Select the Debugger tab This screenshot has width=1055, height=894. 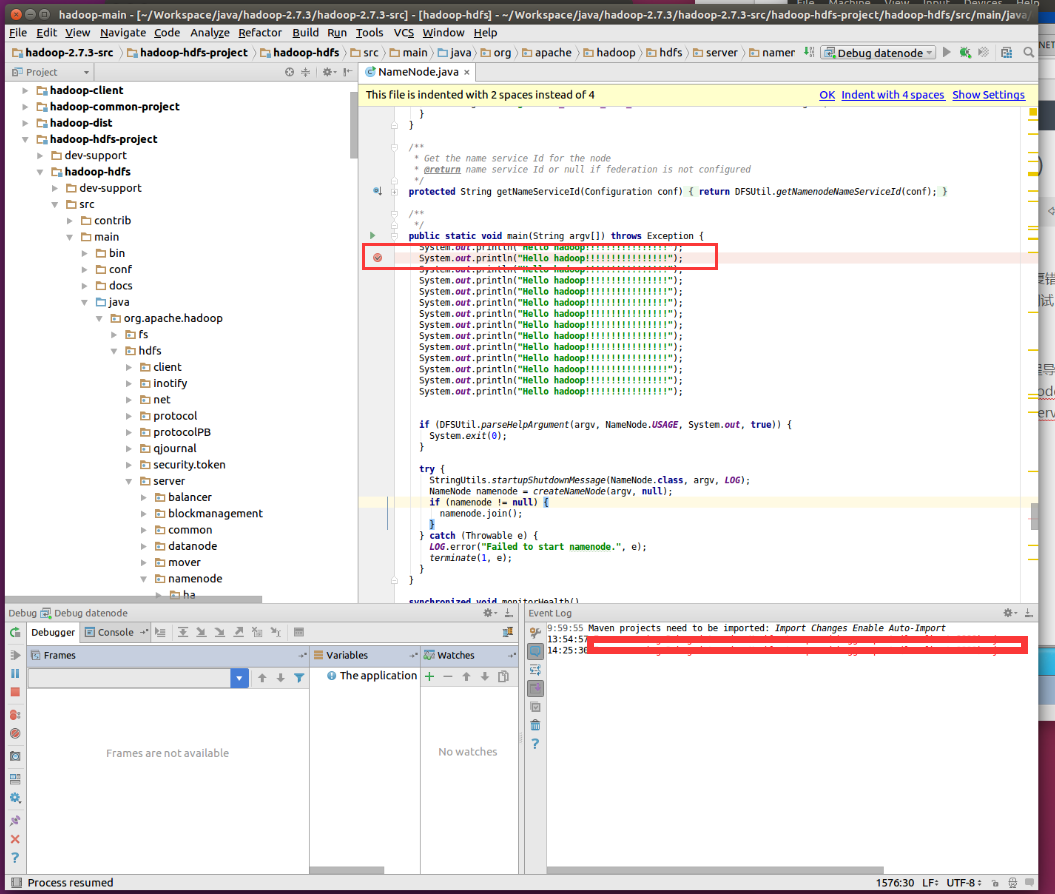pos(53,632)
